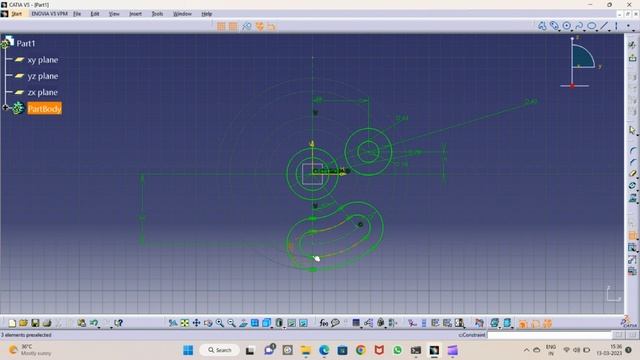Image resolution: width=640 pixels, height=360 pixels.
Task: Select yz plane in specification tree
Action: pos(42,76)
